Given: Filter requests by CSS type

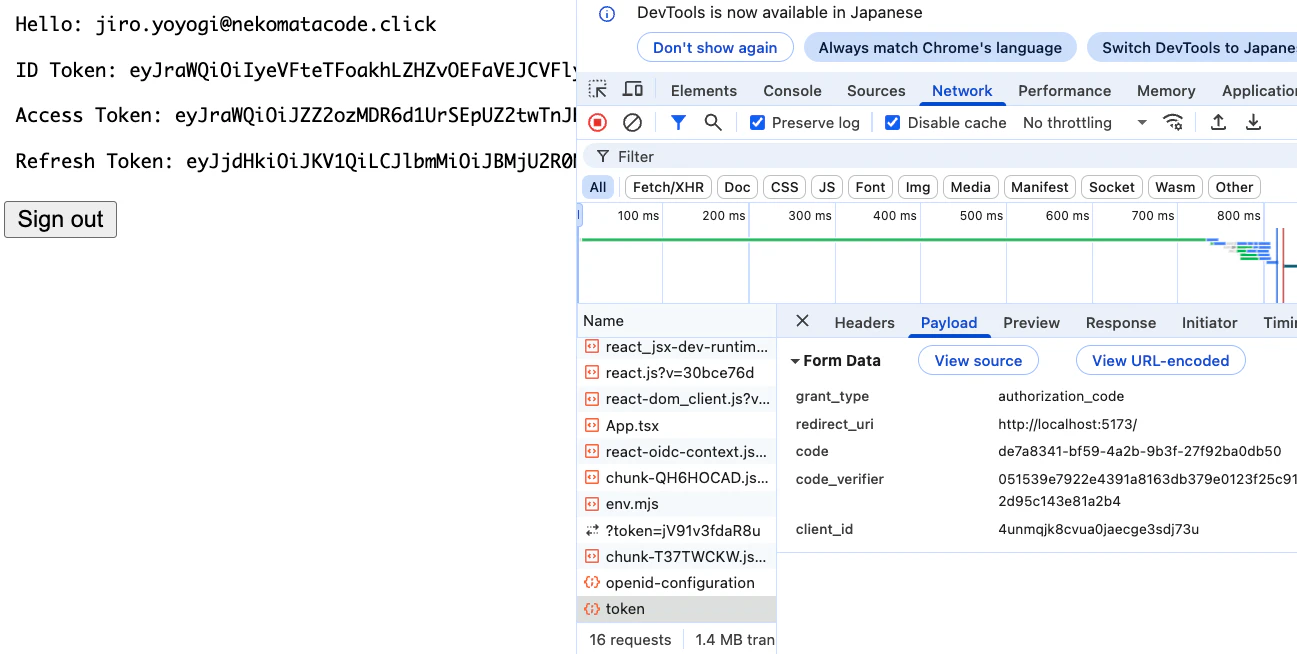Looking at the screenshot, I should pyautogui.click(x=785, y=187).
